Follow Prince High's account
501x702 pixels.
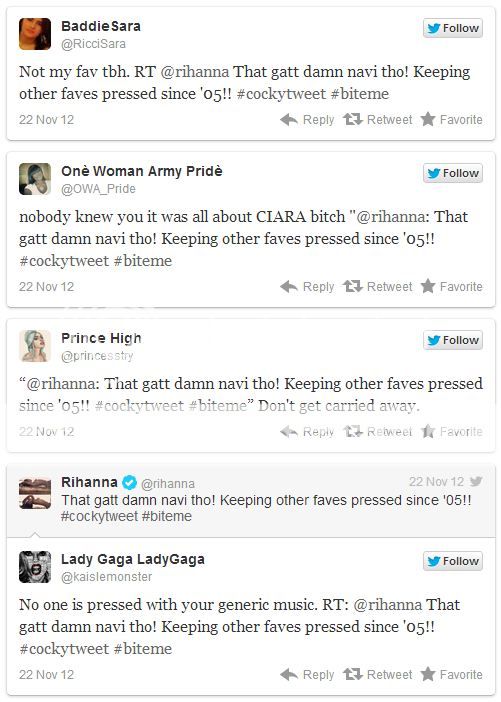click(453, 340)
